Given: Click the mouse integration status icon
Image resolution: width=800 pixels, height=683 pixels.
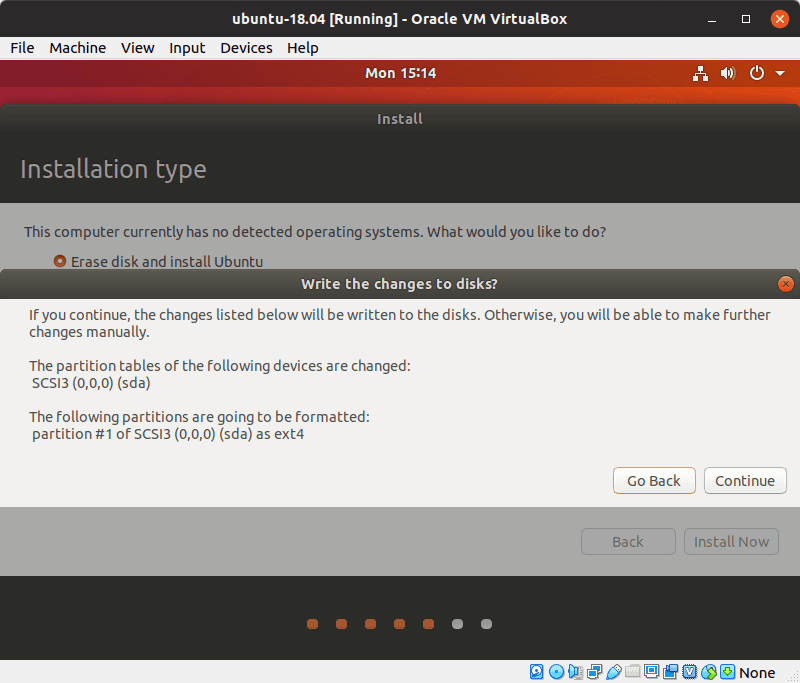Looking at the screenshot, I should pos(709,672).
